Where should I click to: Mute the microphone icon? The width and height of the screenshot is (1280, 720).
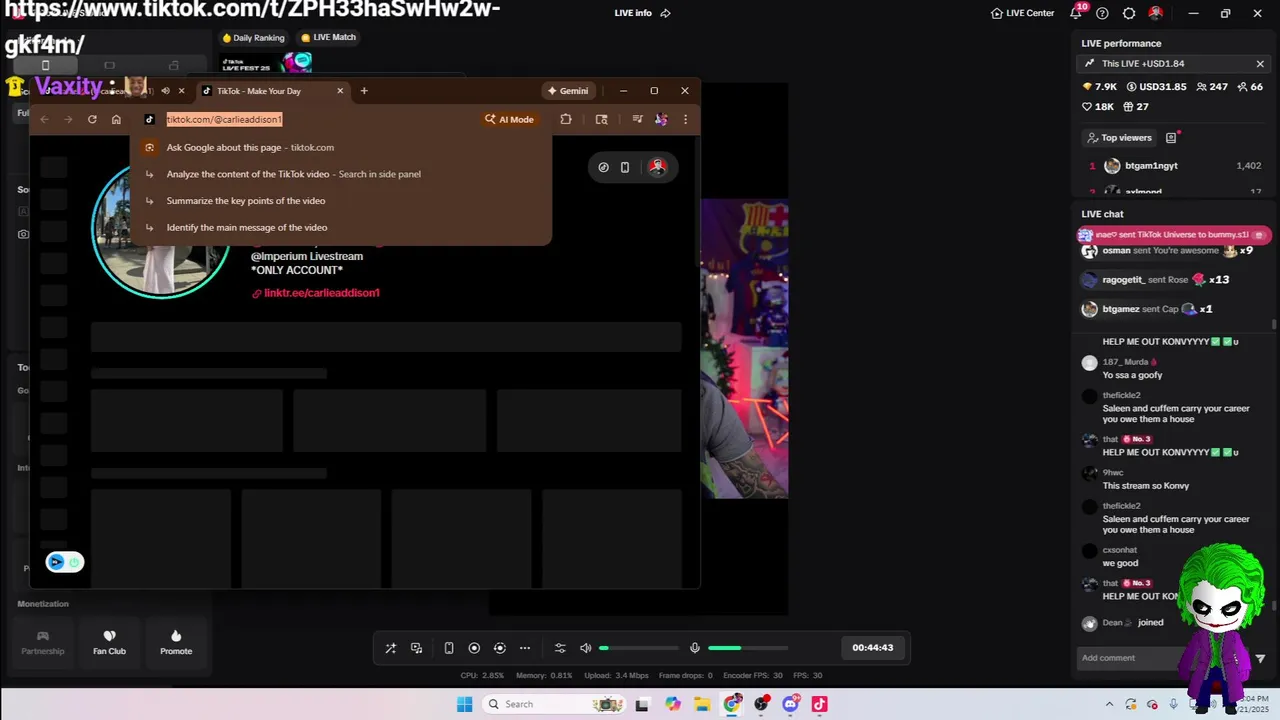(695, 648)
